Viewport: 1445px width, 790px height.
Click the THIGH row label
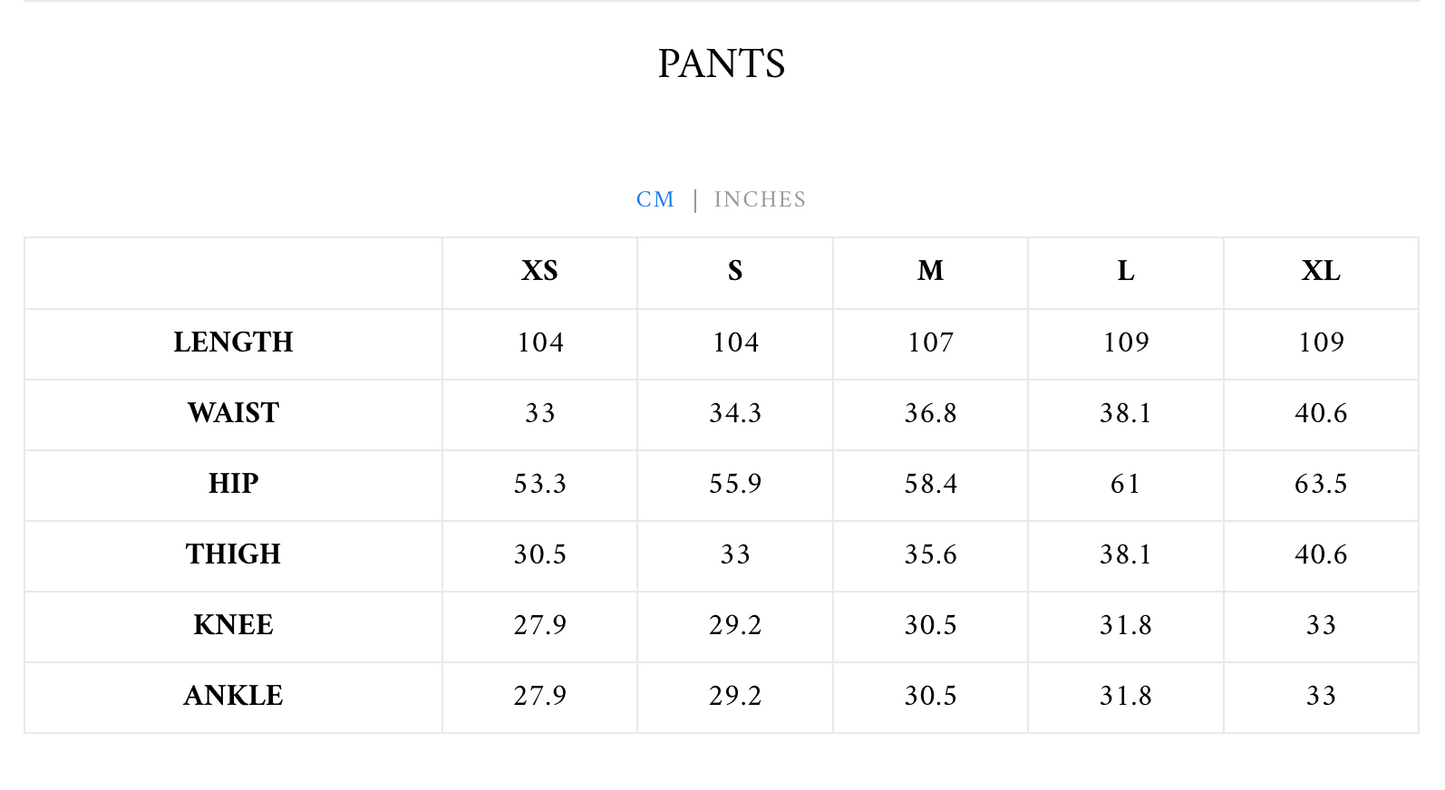coord(233,555)
